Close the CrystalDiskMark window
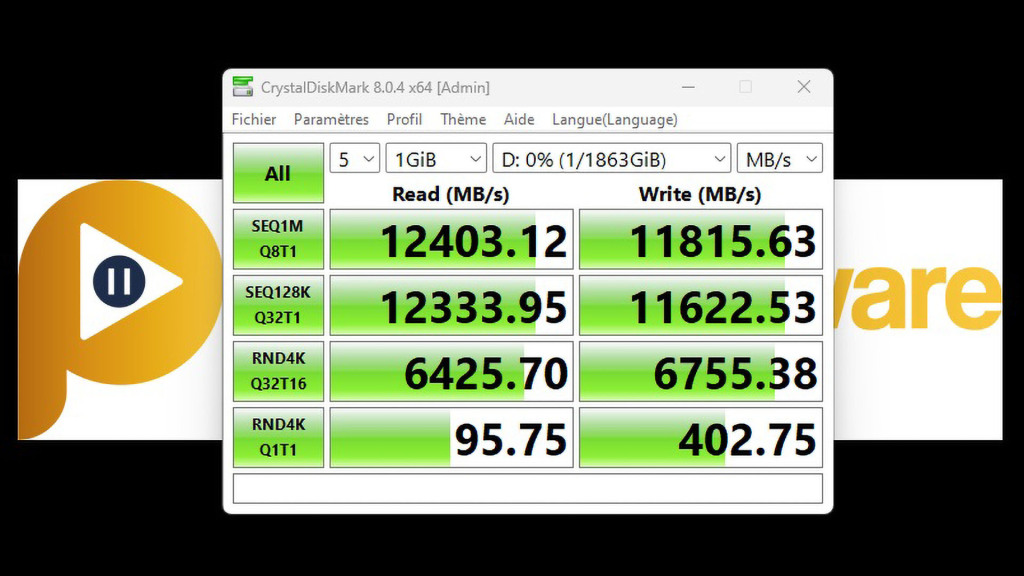 click(803, 87)
